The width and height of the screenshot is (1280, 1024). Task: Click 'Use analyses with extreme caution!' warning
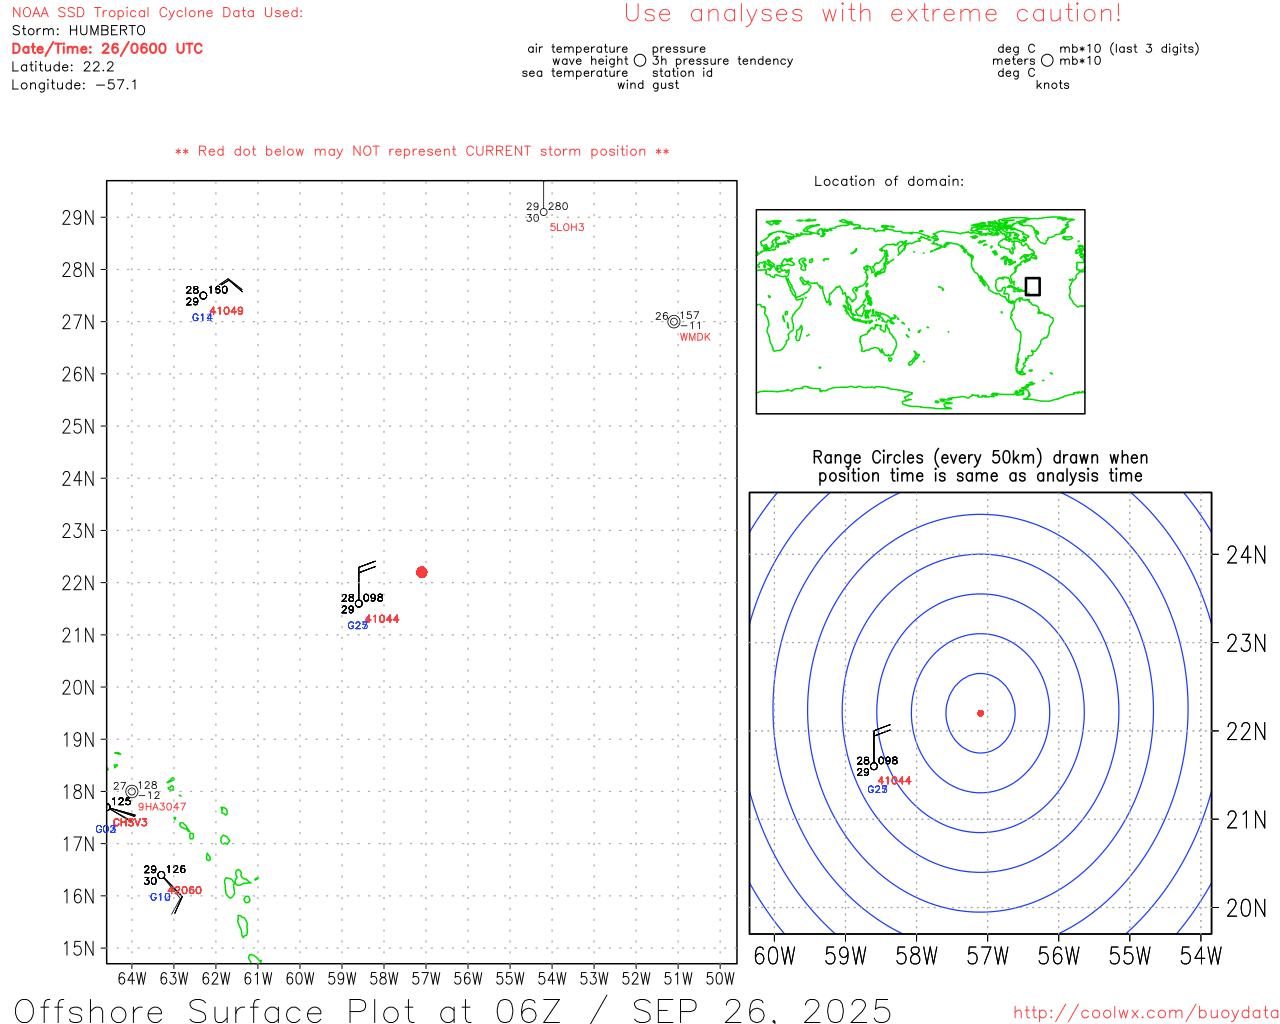(x=873, y=14)
